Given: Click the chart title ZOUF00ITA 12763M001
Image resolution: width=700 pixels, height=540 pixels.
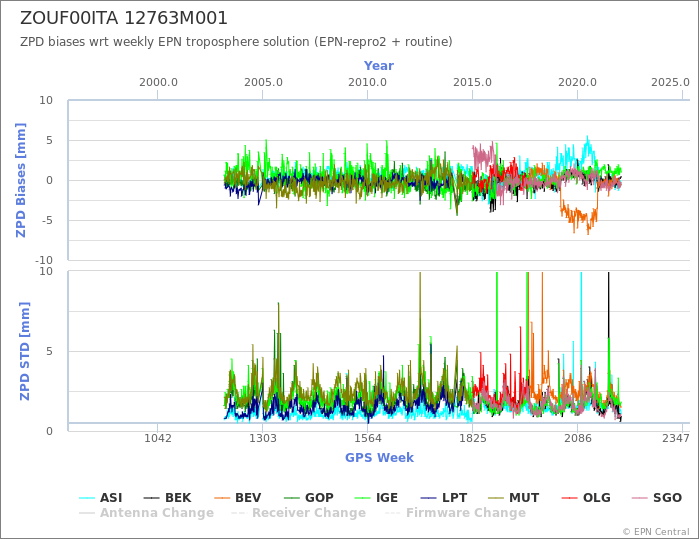Looking at the screenshot, I should coord(124,18).
